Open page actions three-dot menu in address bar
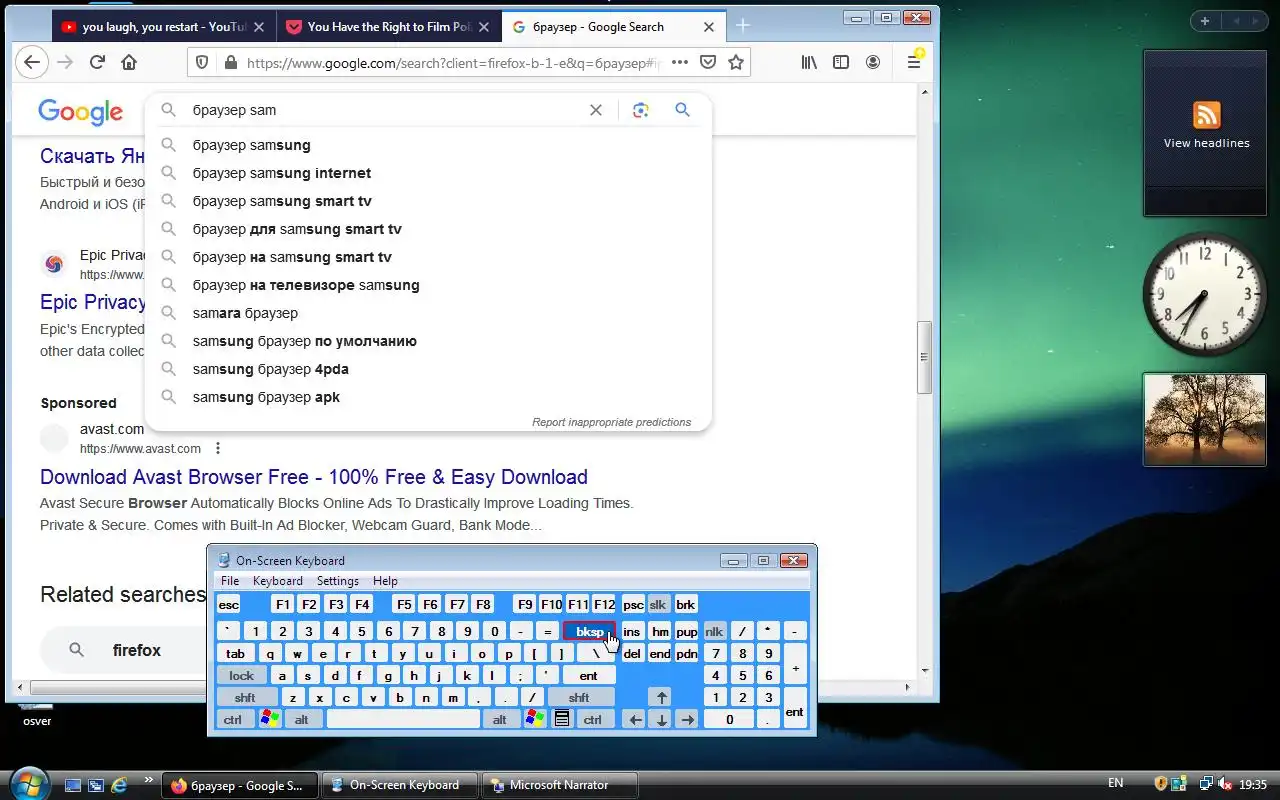This screenshot has width=1280, height=800. tap(680, 62)
